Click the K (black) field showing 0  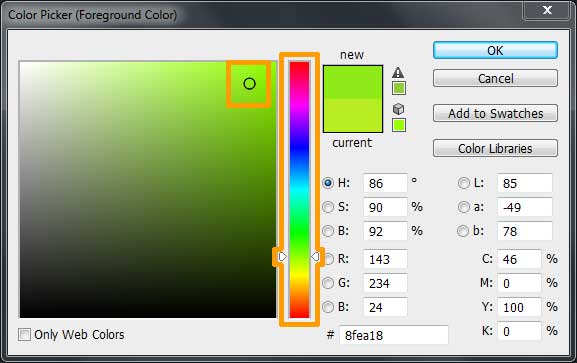519,331
